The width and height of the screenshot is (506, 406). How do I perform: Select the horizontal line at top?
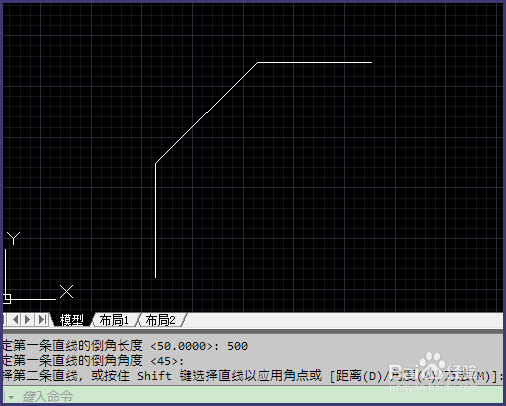tap(315, 62)
